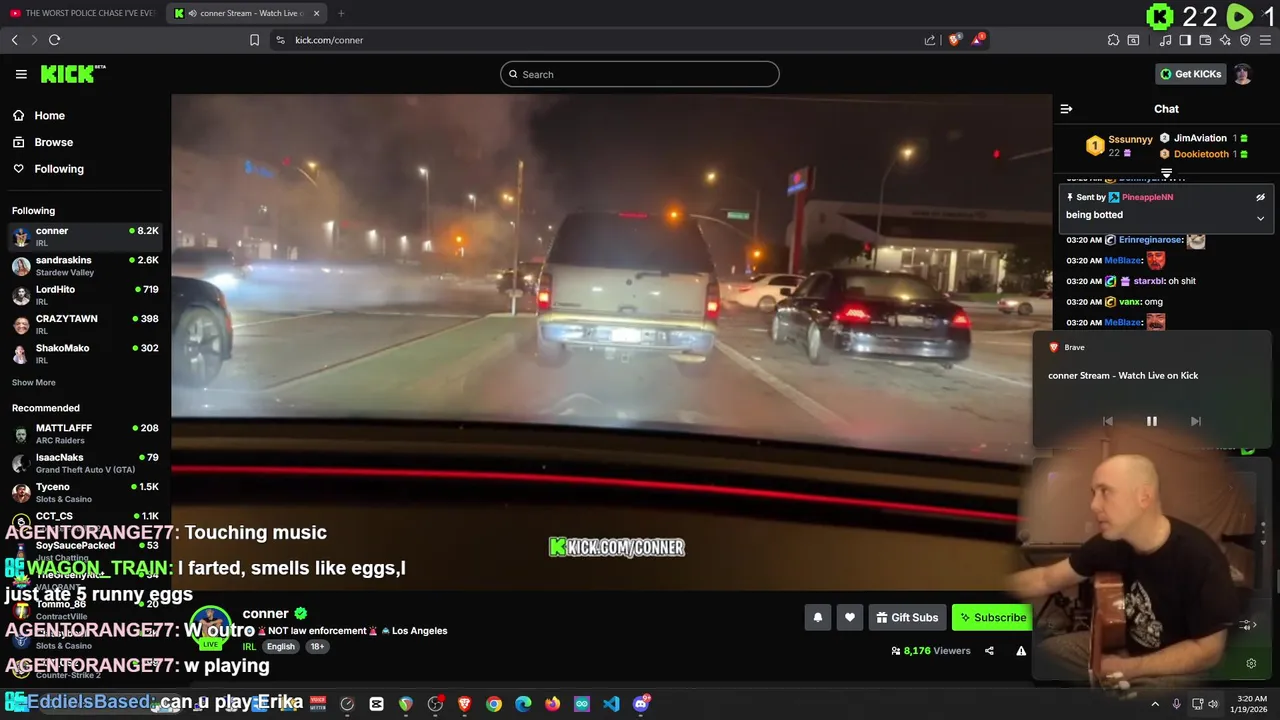Click next track in Brave media popup

(1195, 421)
